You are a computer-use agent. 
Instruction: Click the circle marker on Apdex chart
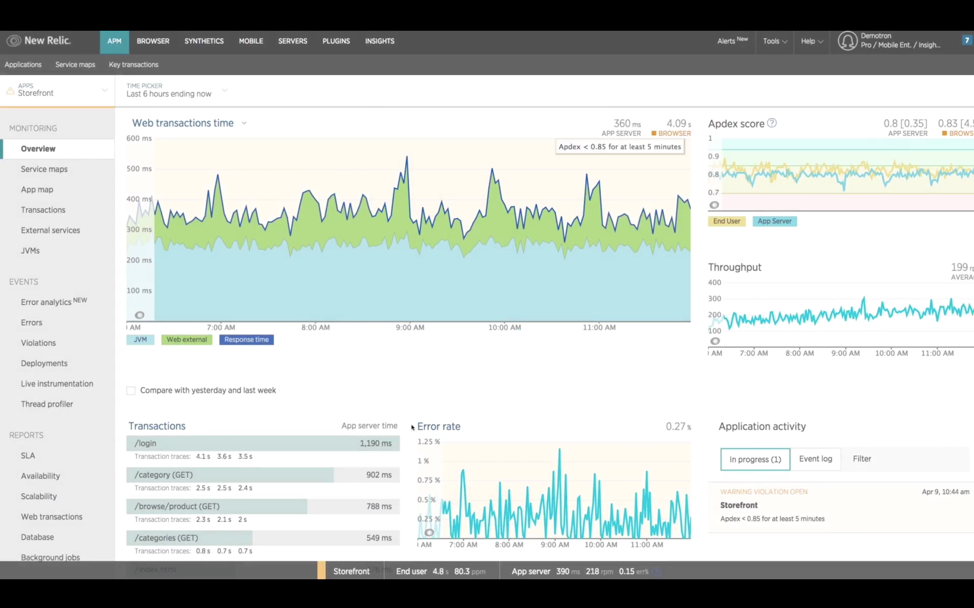point(714,205)
